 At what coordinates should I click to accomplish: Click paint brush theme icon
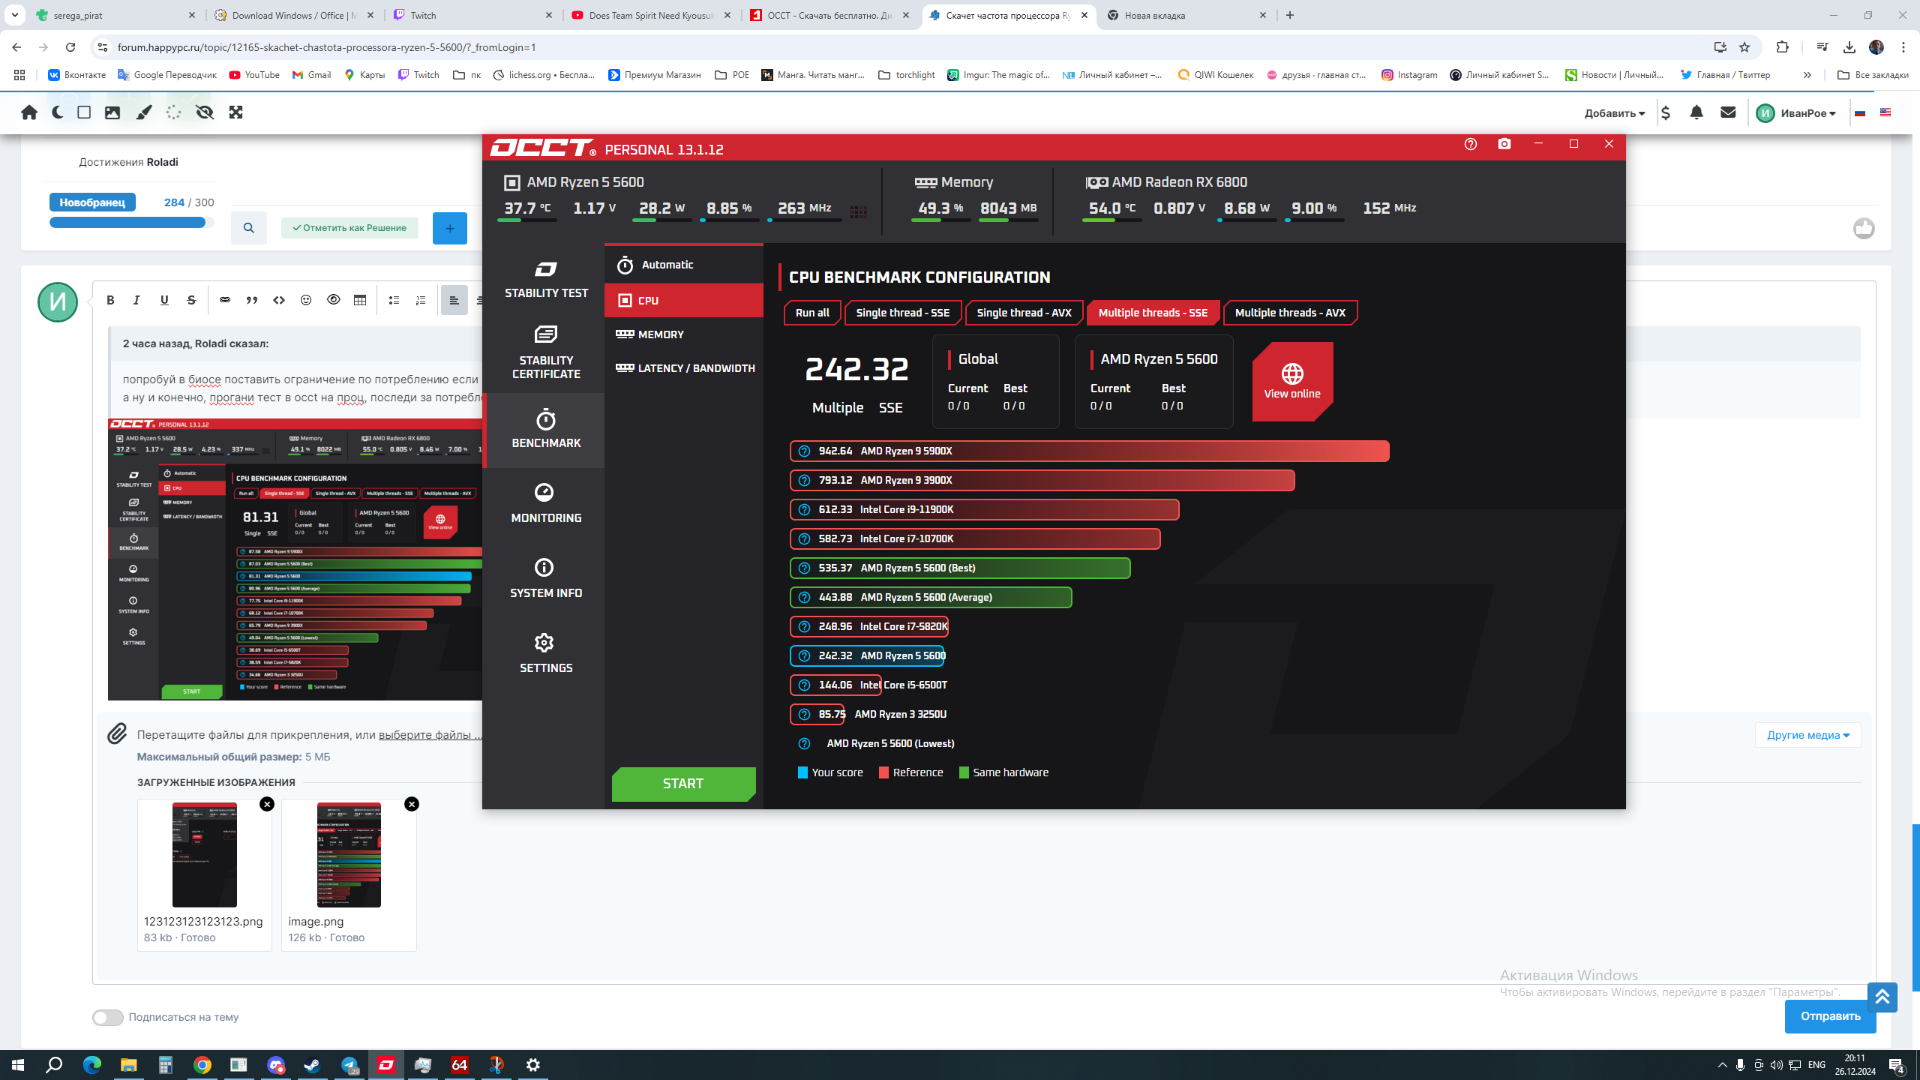click(144, 113)
